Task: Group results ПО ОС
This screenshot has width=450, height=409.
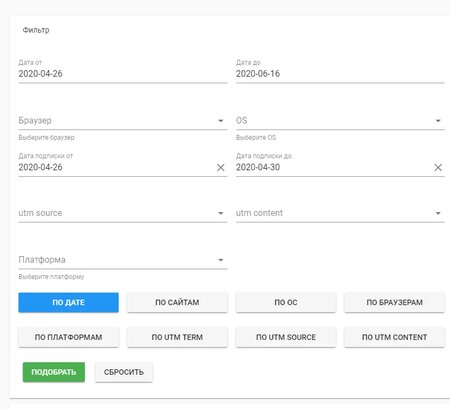Action: click(286, 302)
